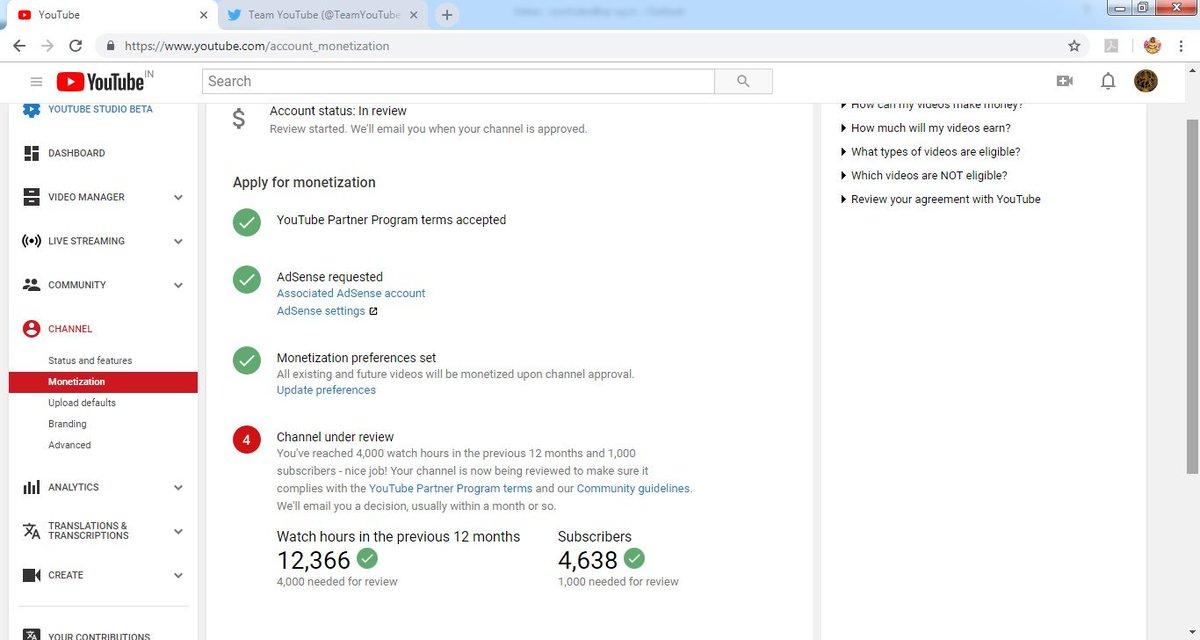The height and width of the screenshot is (640, 1200).
Task: Click the Community people icon
Action: tap(31, 285)
